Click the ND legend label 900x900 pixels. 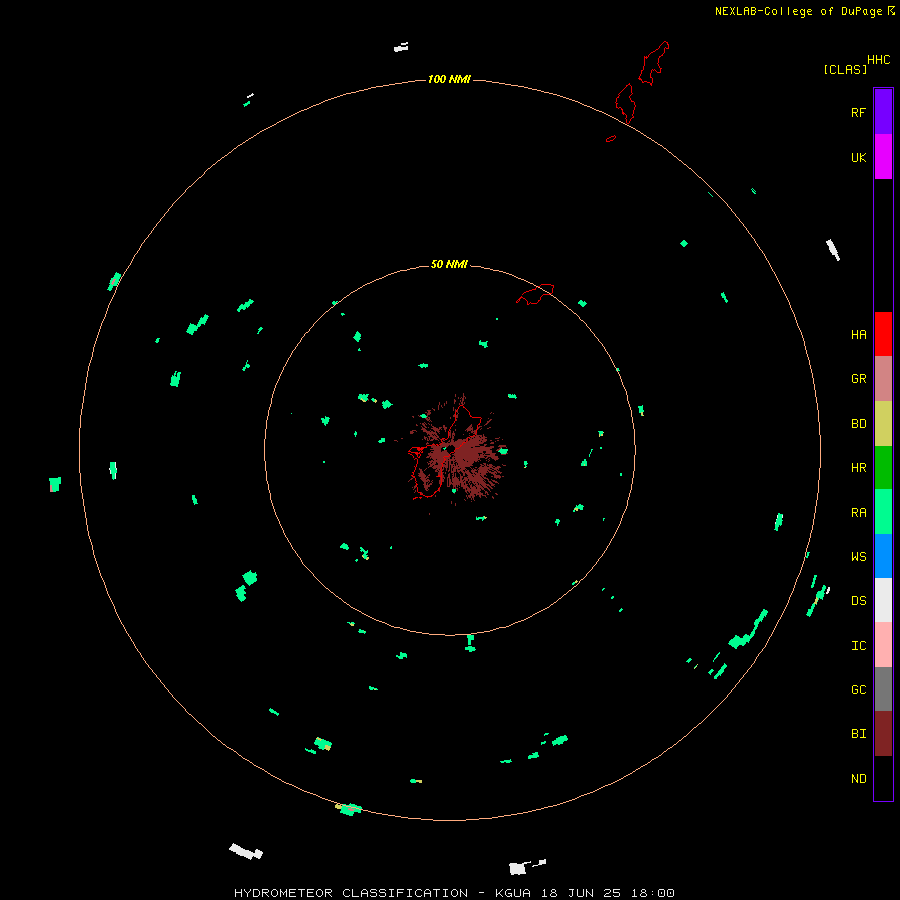[x=858, y=779]
